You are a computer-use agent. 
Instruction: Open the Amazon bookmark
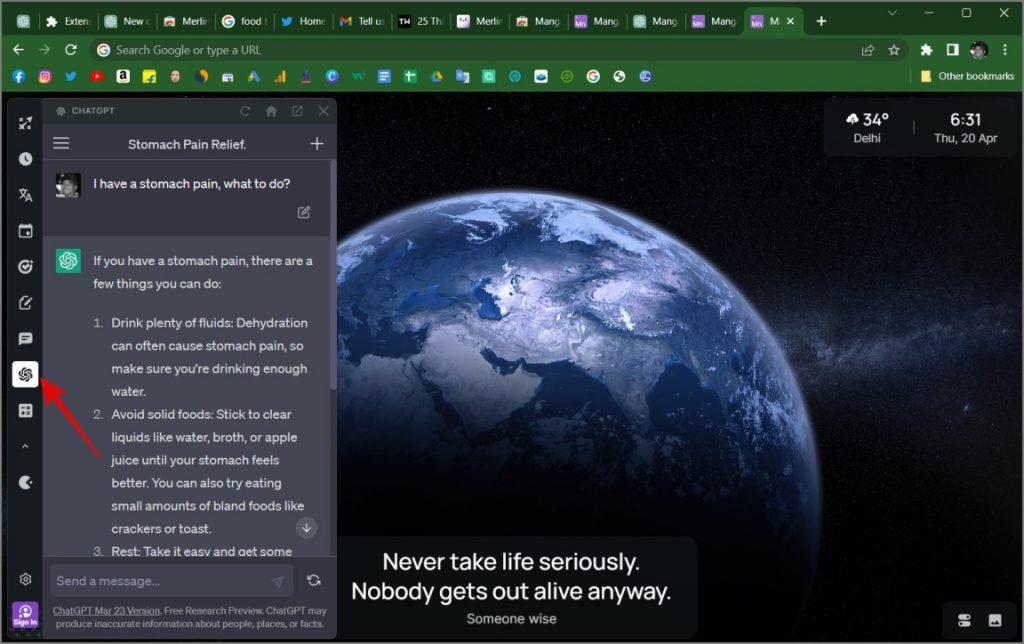point(123,76)
